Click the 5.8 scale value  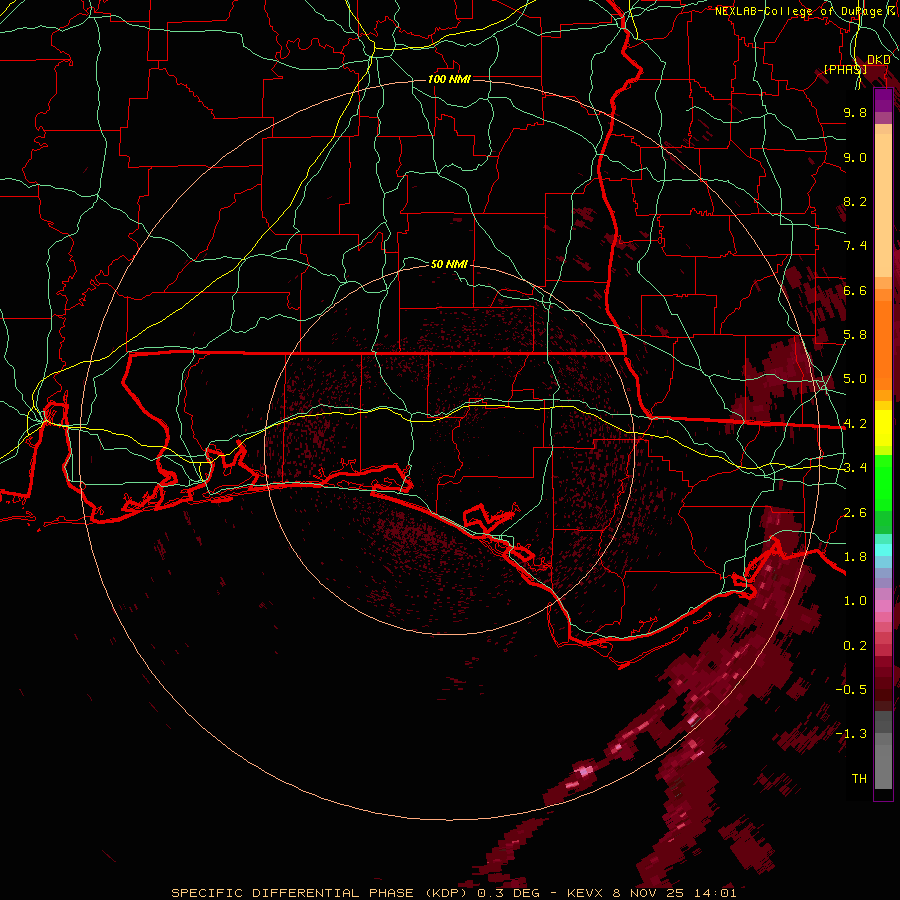pos(855,335)
